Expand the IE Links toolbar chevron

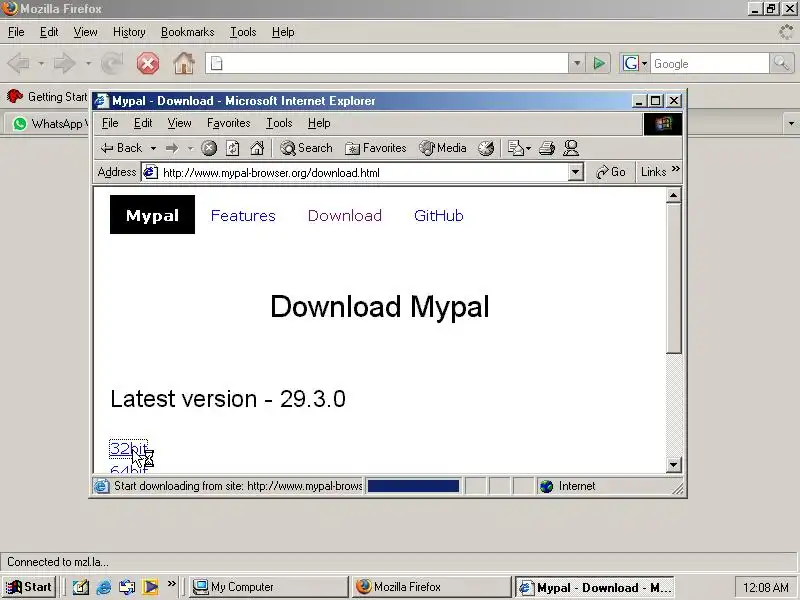[x=676, y=169]
